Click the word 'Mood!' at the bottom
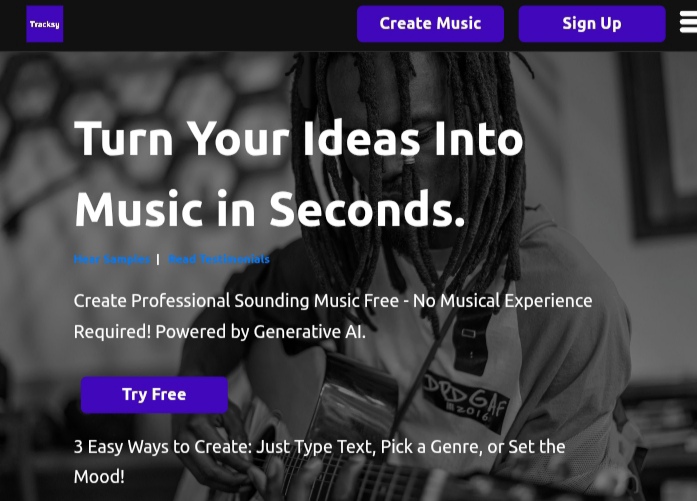697x501 pixels. [99, 477]
